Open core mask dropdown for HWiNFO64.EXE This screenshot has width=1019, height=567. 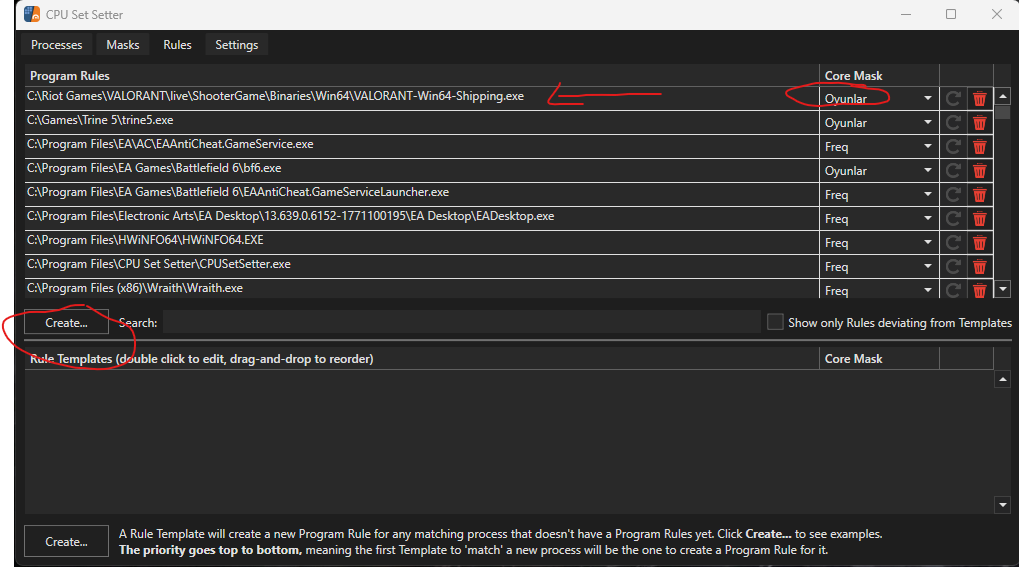pyautogui.click(x=879, y=243)
